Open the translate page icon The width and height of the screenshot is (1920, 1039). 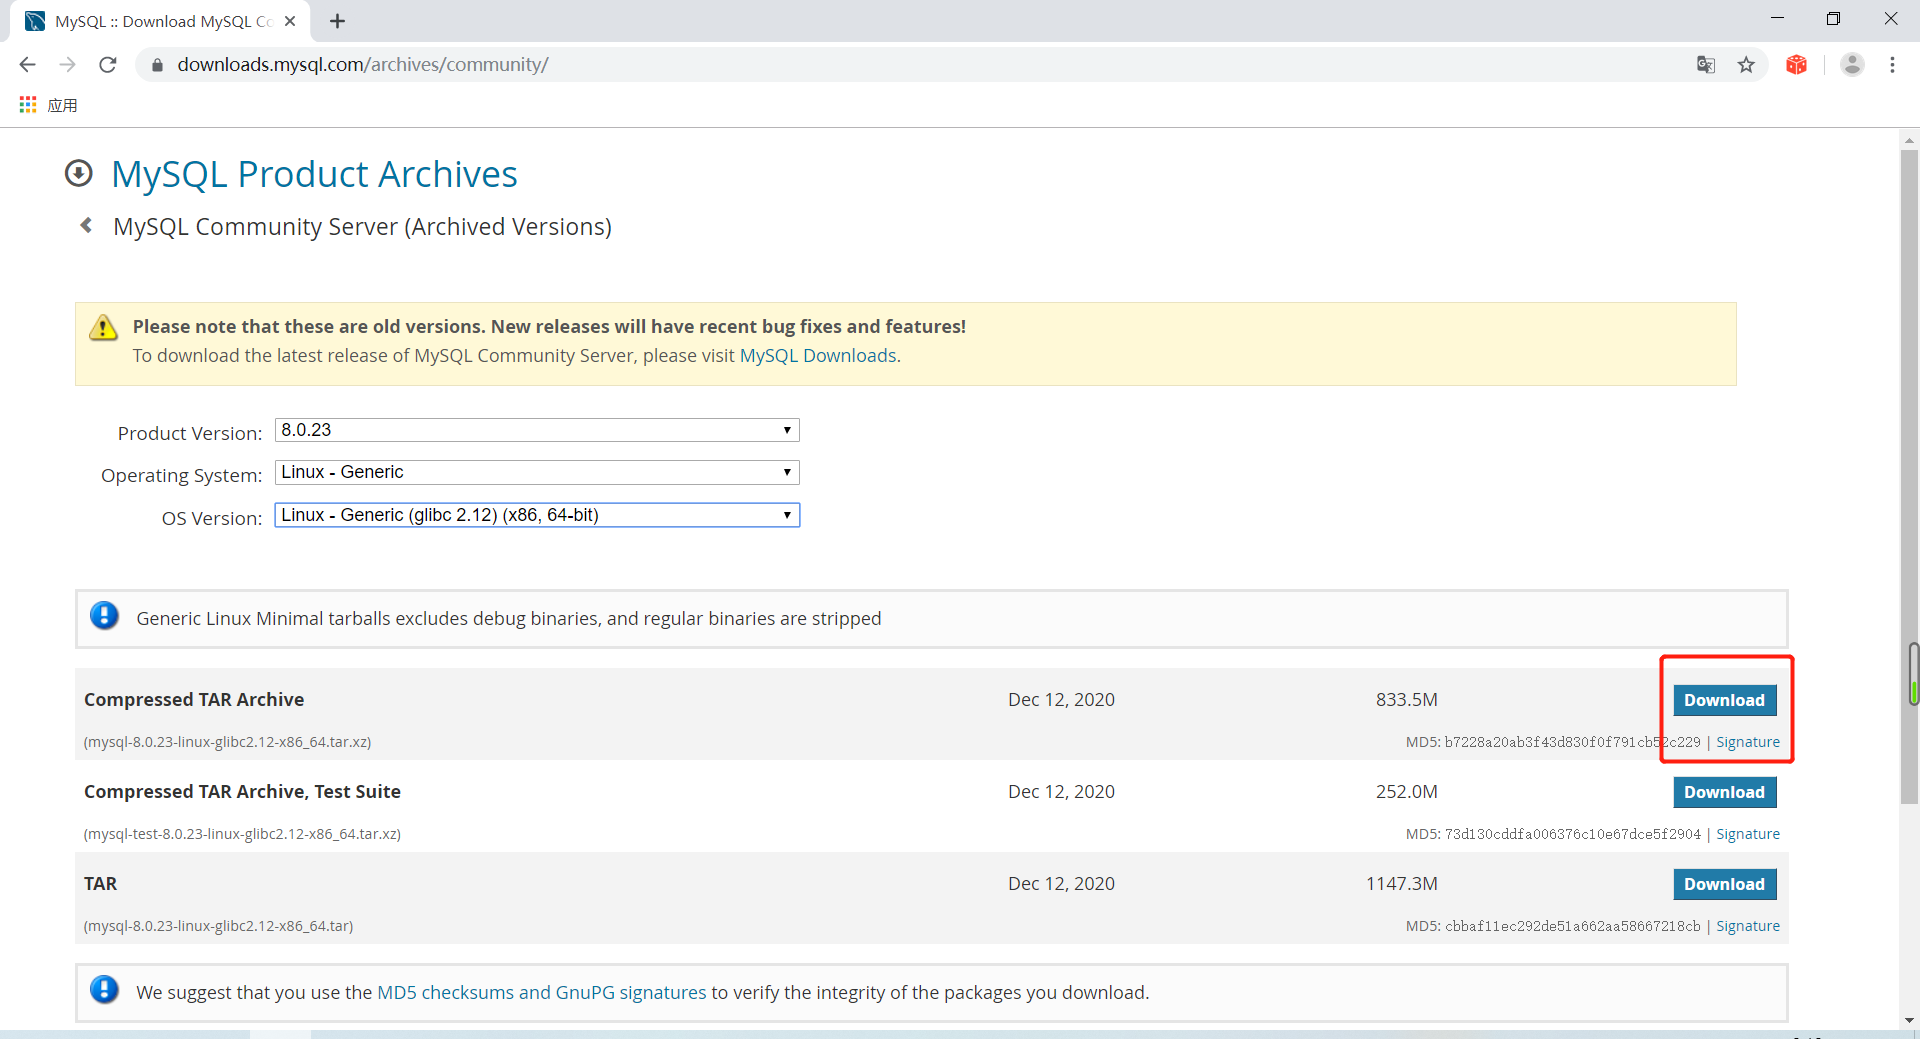[x=1706, y=65]
